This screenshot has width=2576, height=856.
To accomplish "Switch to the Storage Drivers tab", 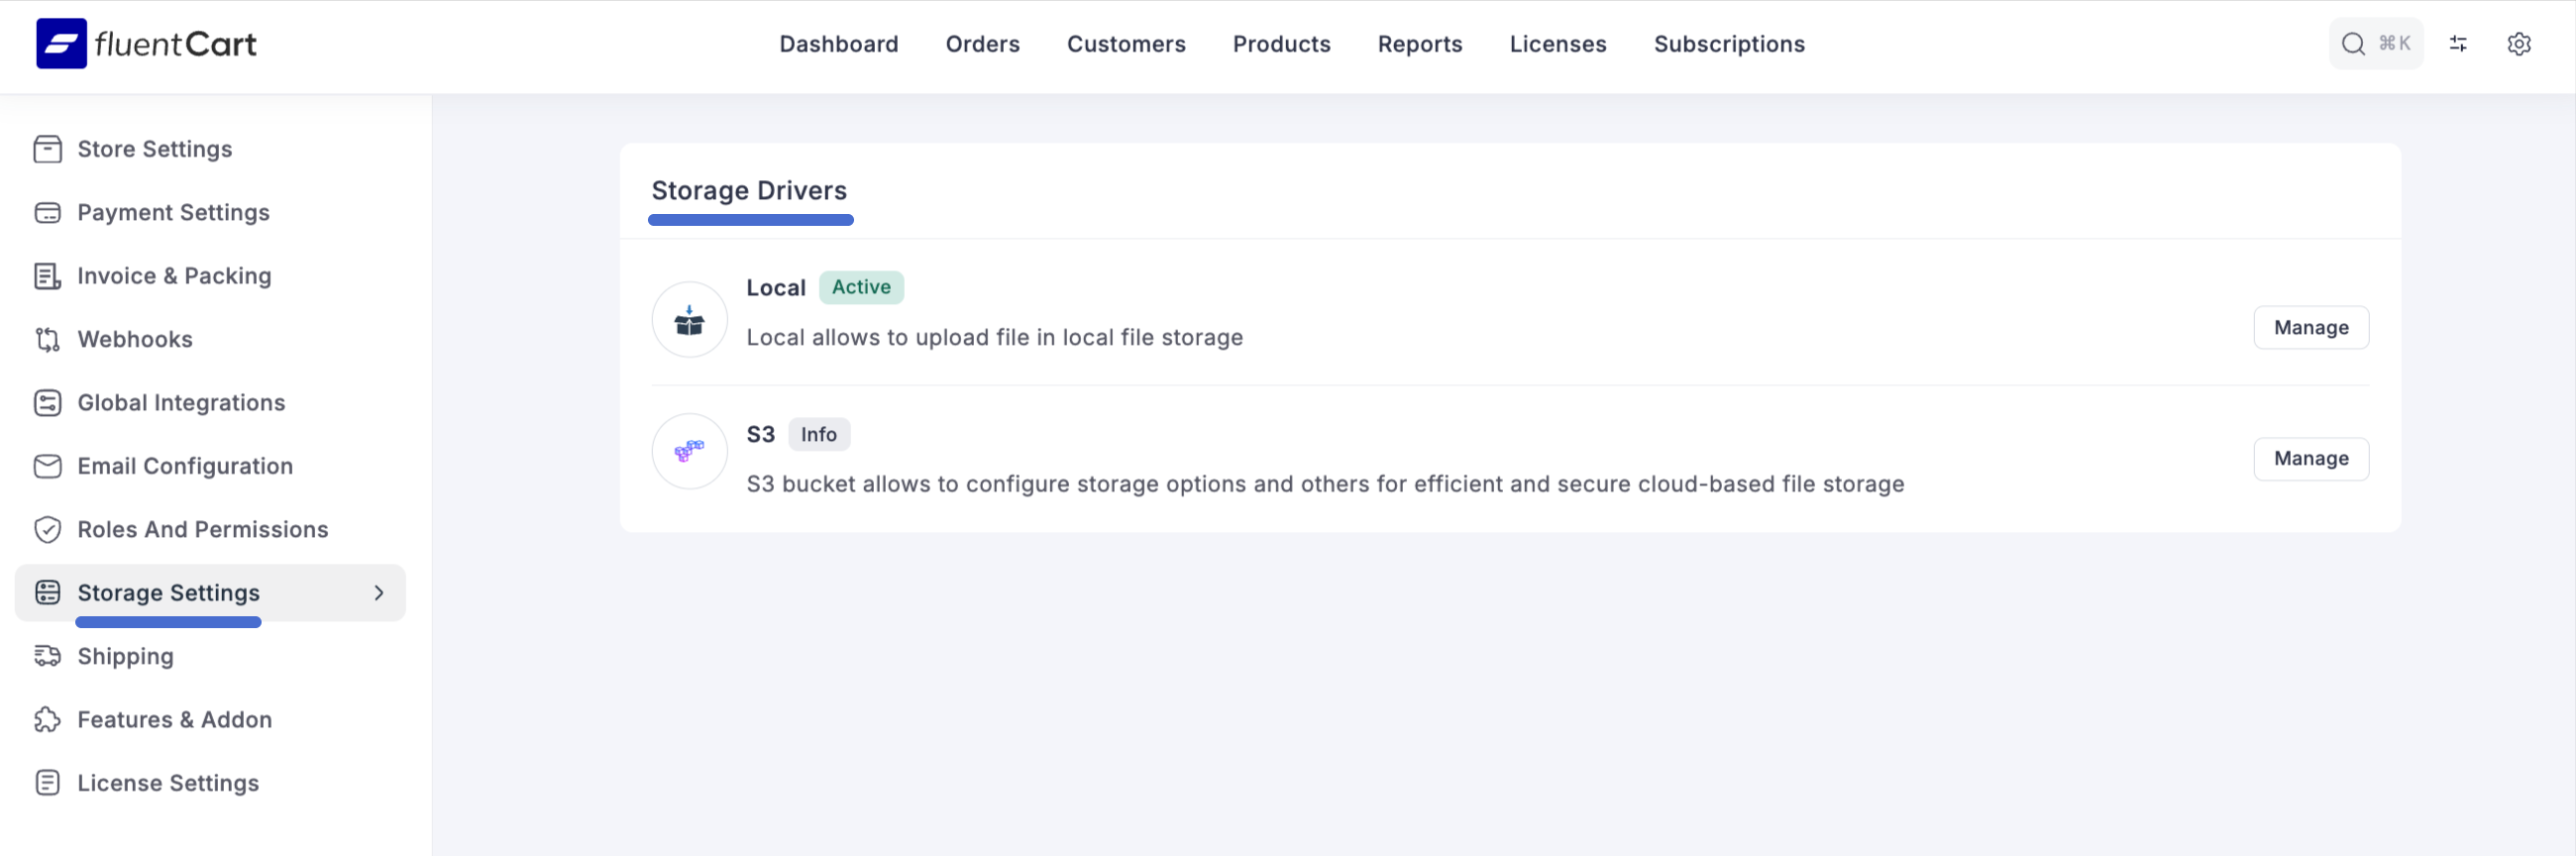I will pos(749,191).
